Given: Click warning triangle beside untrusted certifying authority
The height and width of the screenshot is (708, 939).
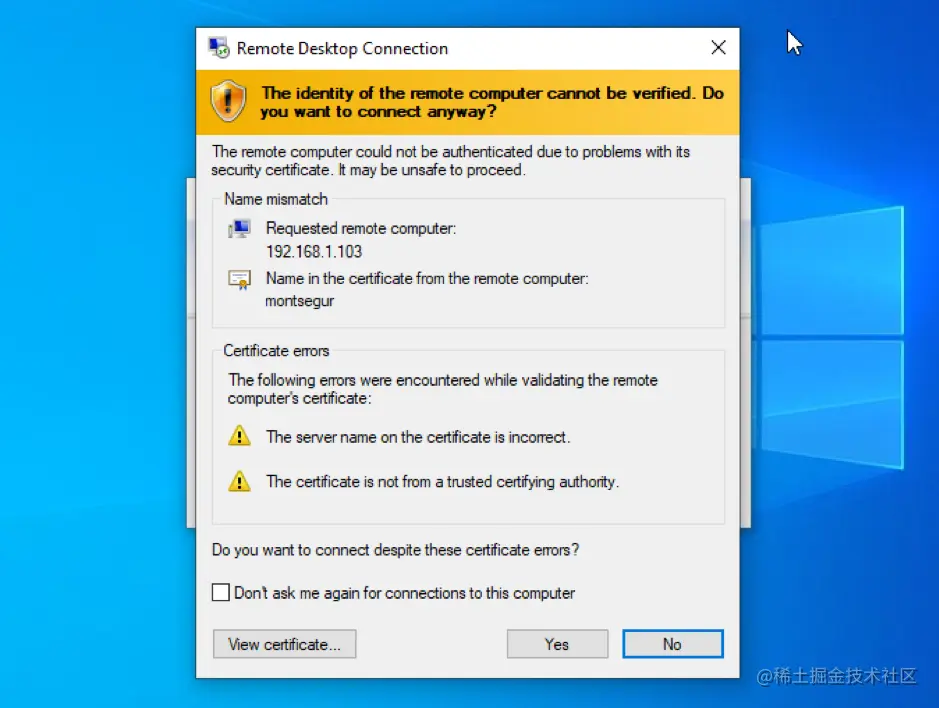Looking at the screenshot, I should tap(239, 481).
